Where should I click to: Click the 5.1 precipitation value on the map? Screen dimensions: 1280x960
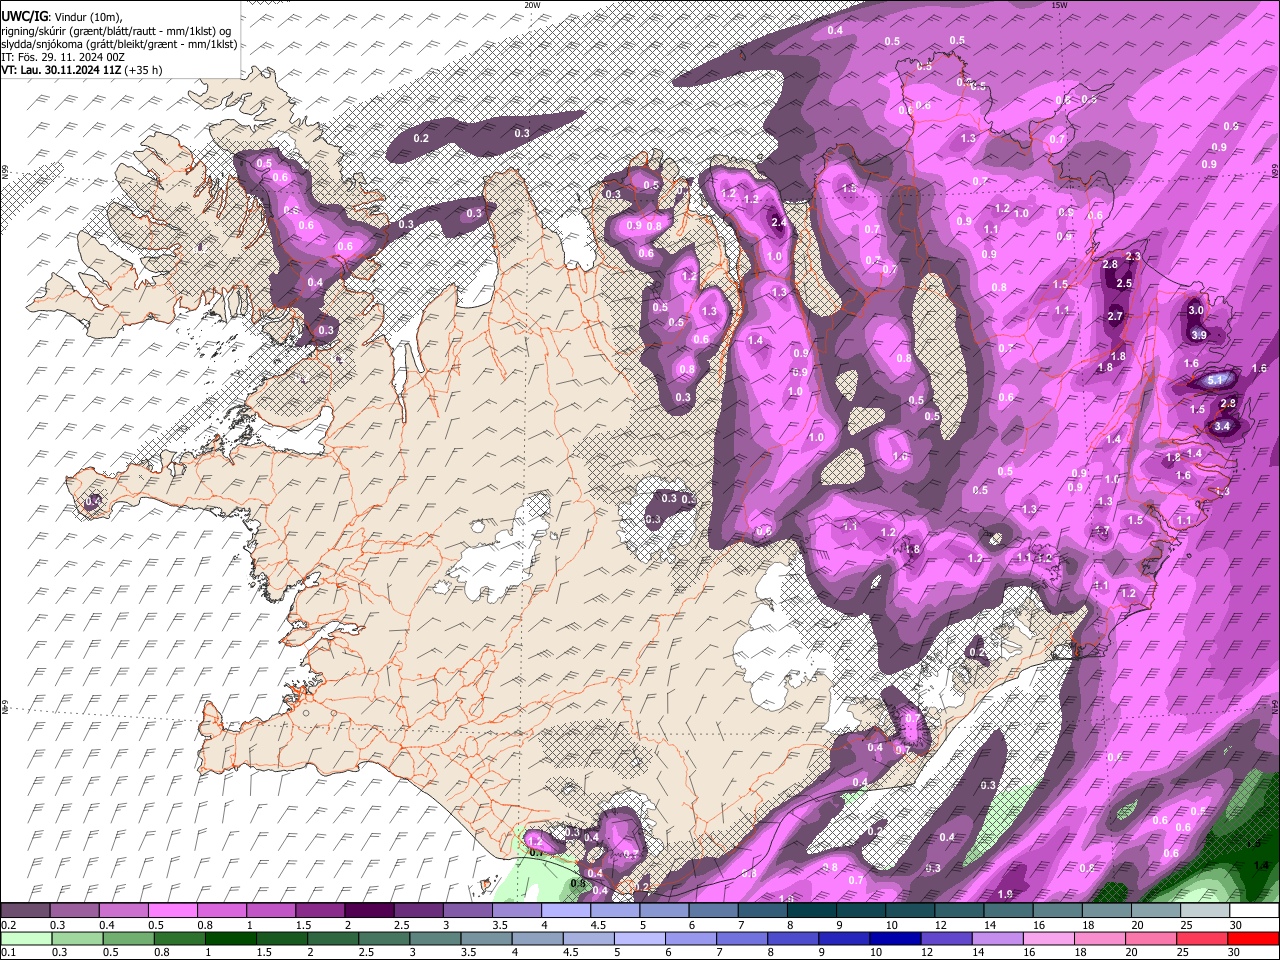(1216, 380)
